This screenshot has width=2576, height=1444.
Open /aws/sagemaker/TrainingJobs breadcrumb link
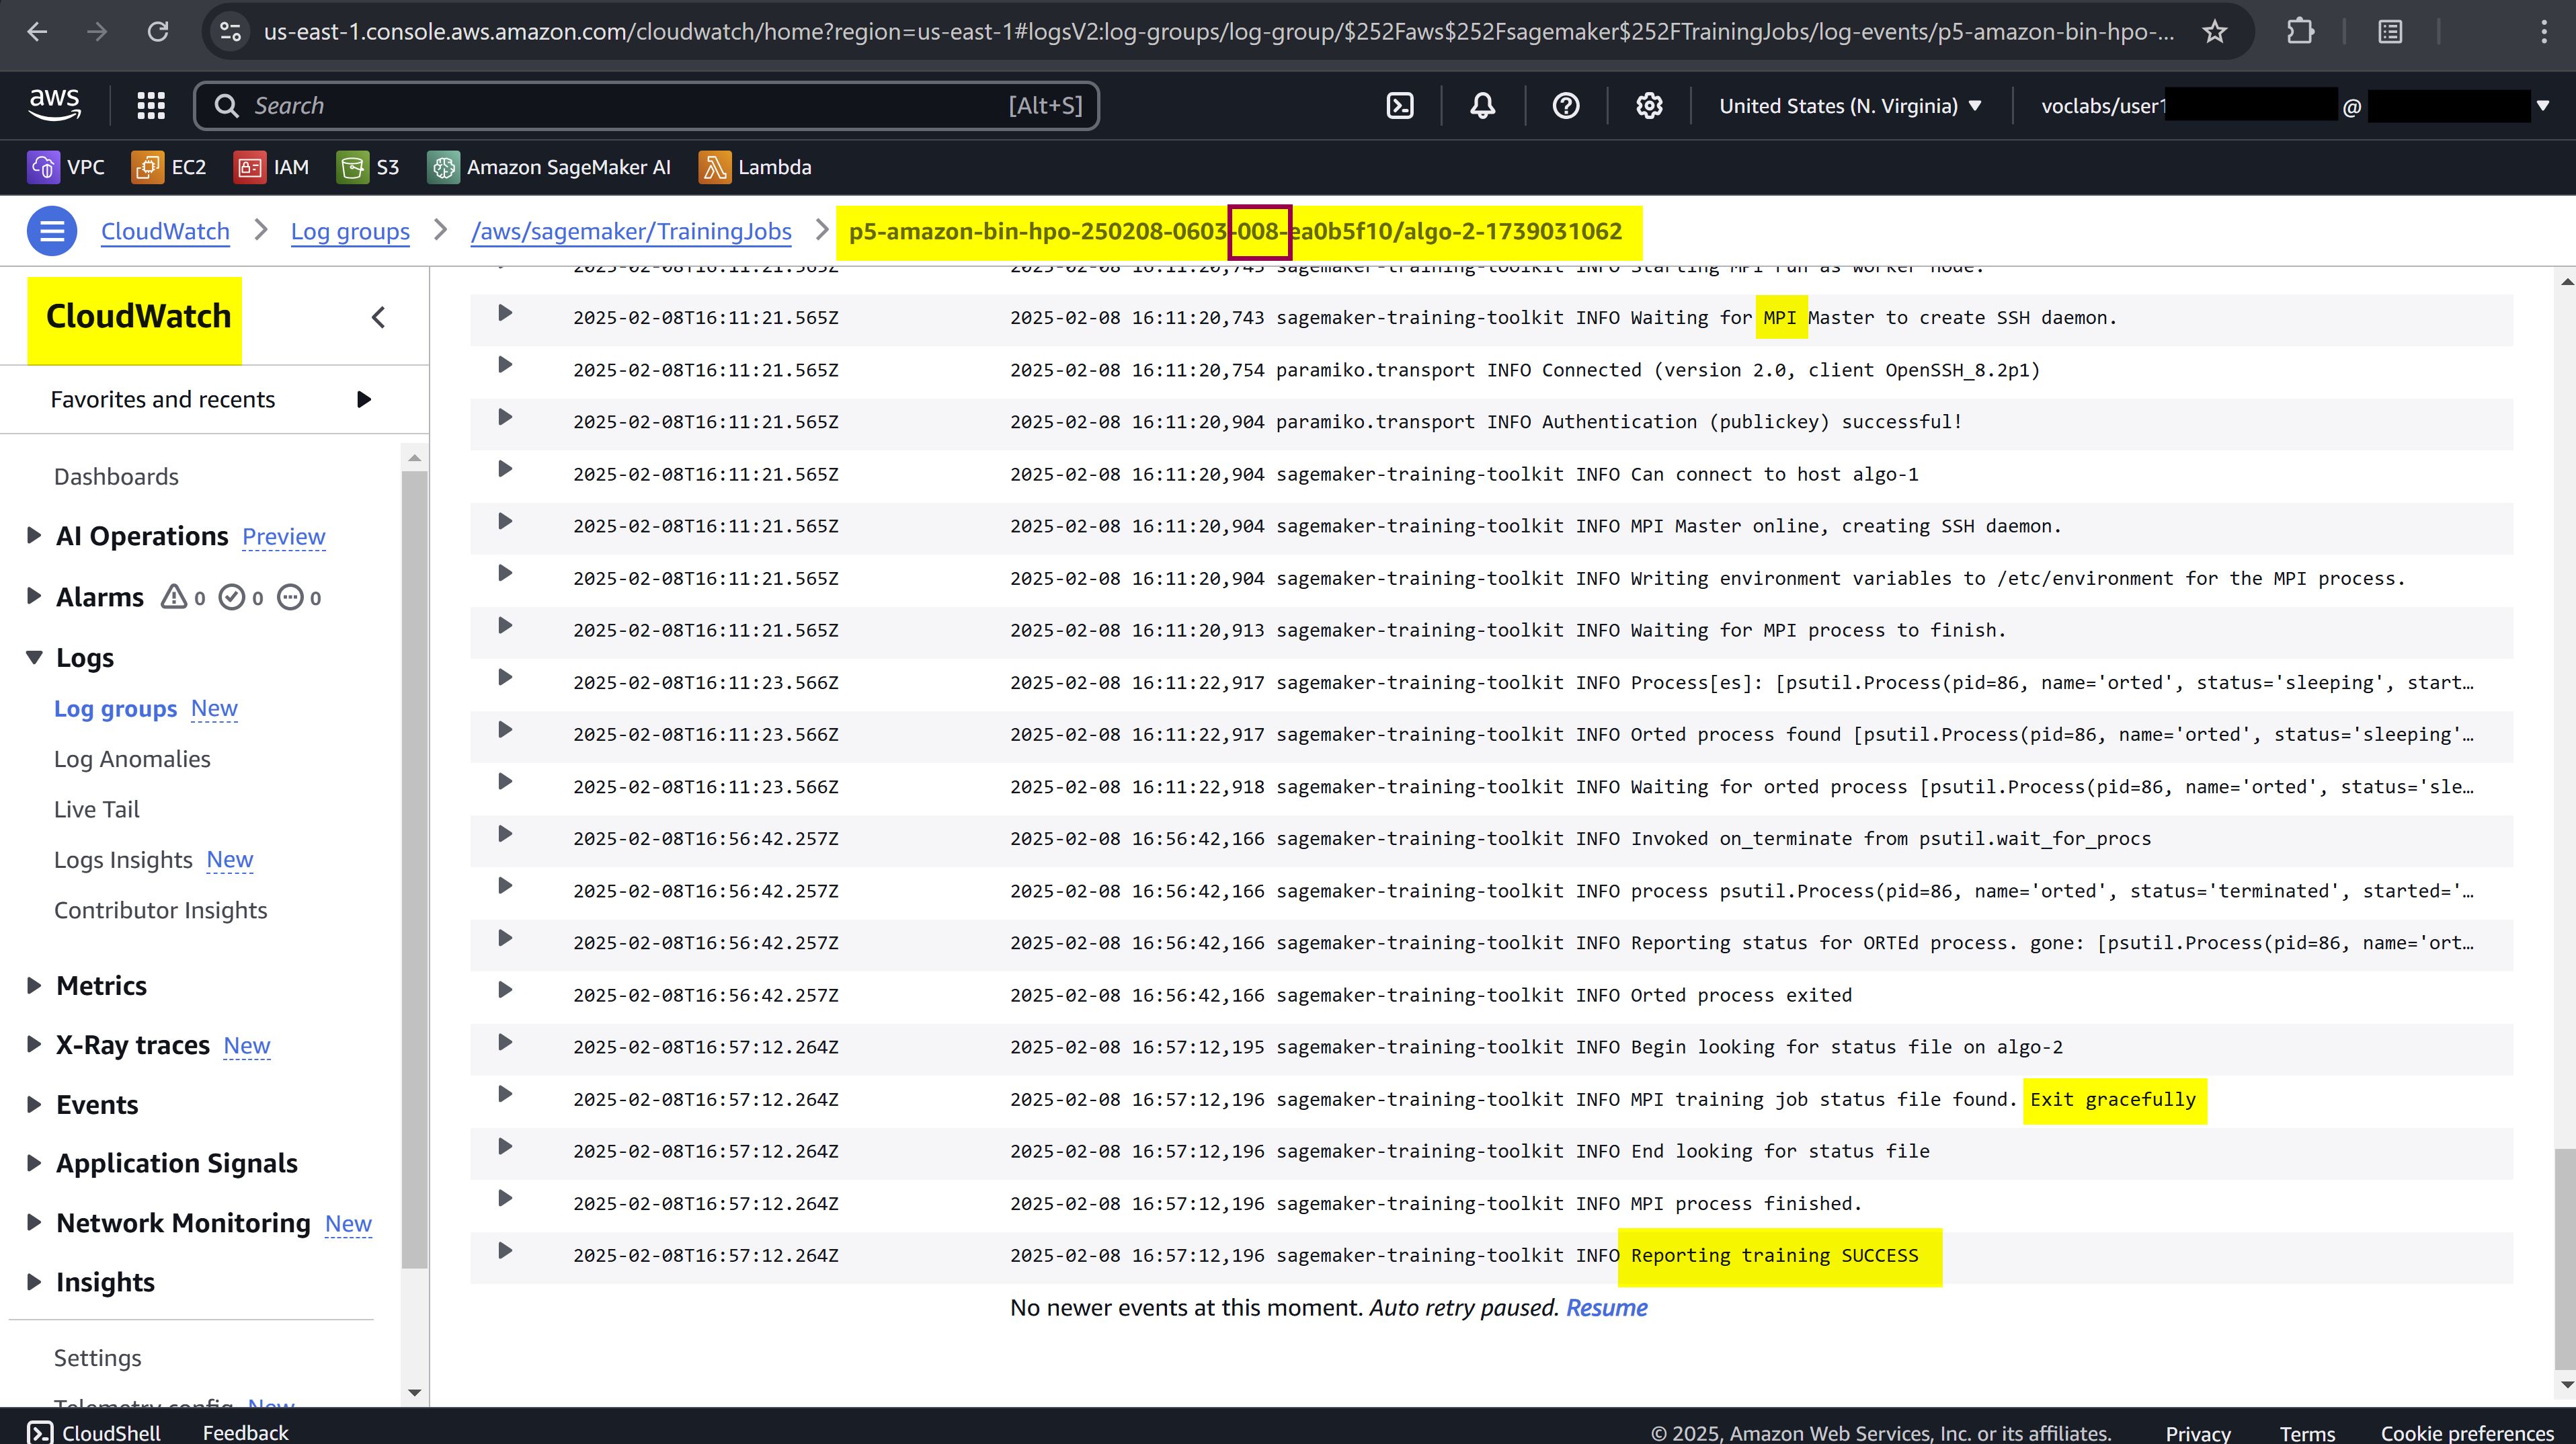tap(631, 232)
